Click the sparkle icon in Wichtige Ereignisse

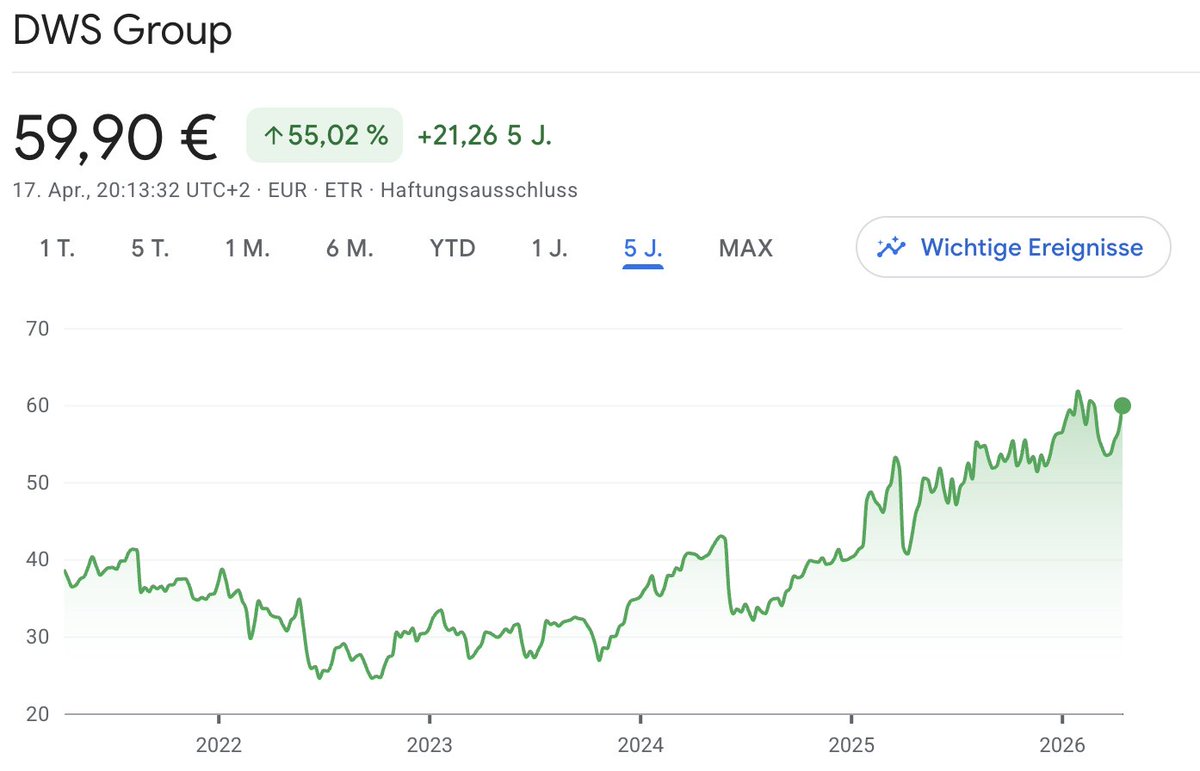(x=891, y=247)
